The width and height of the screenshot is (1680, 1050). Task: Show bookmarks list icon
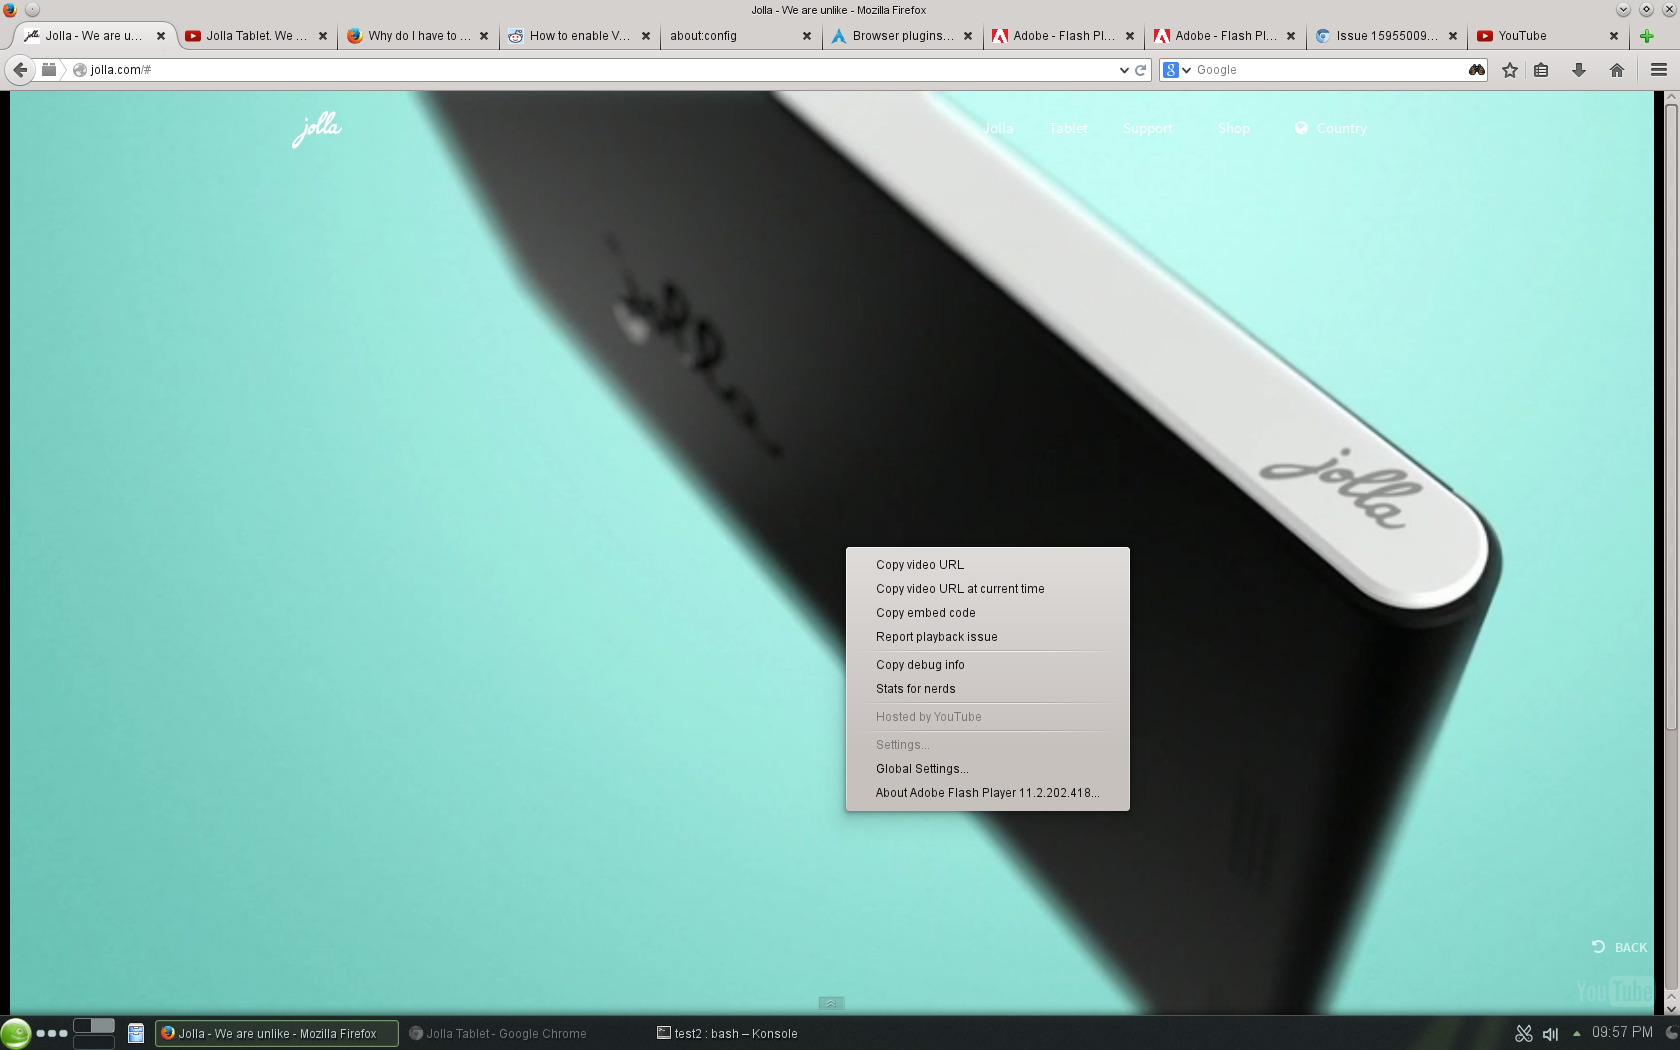(1541, 70)
